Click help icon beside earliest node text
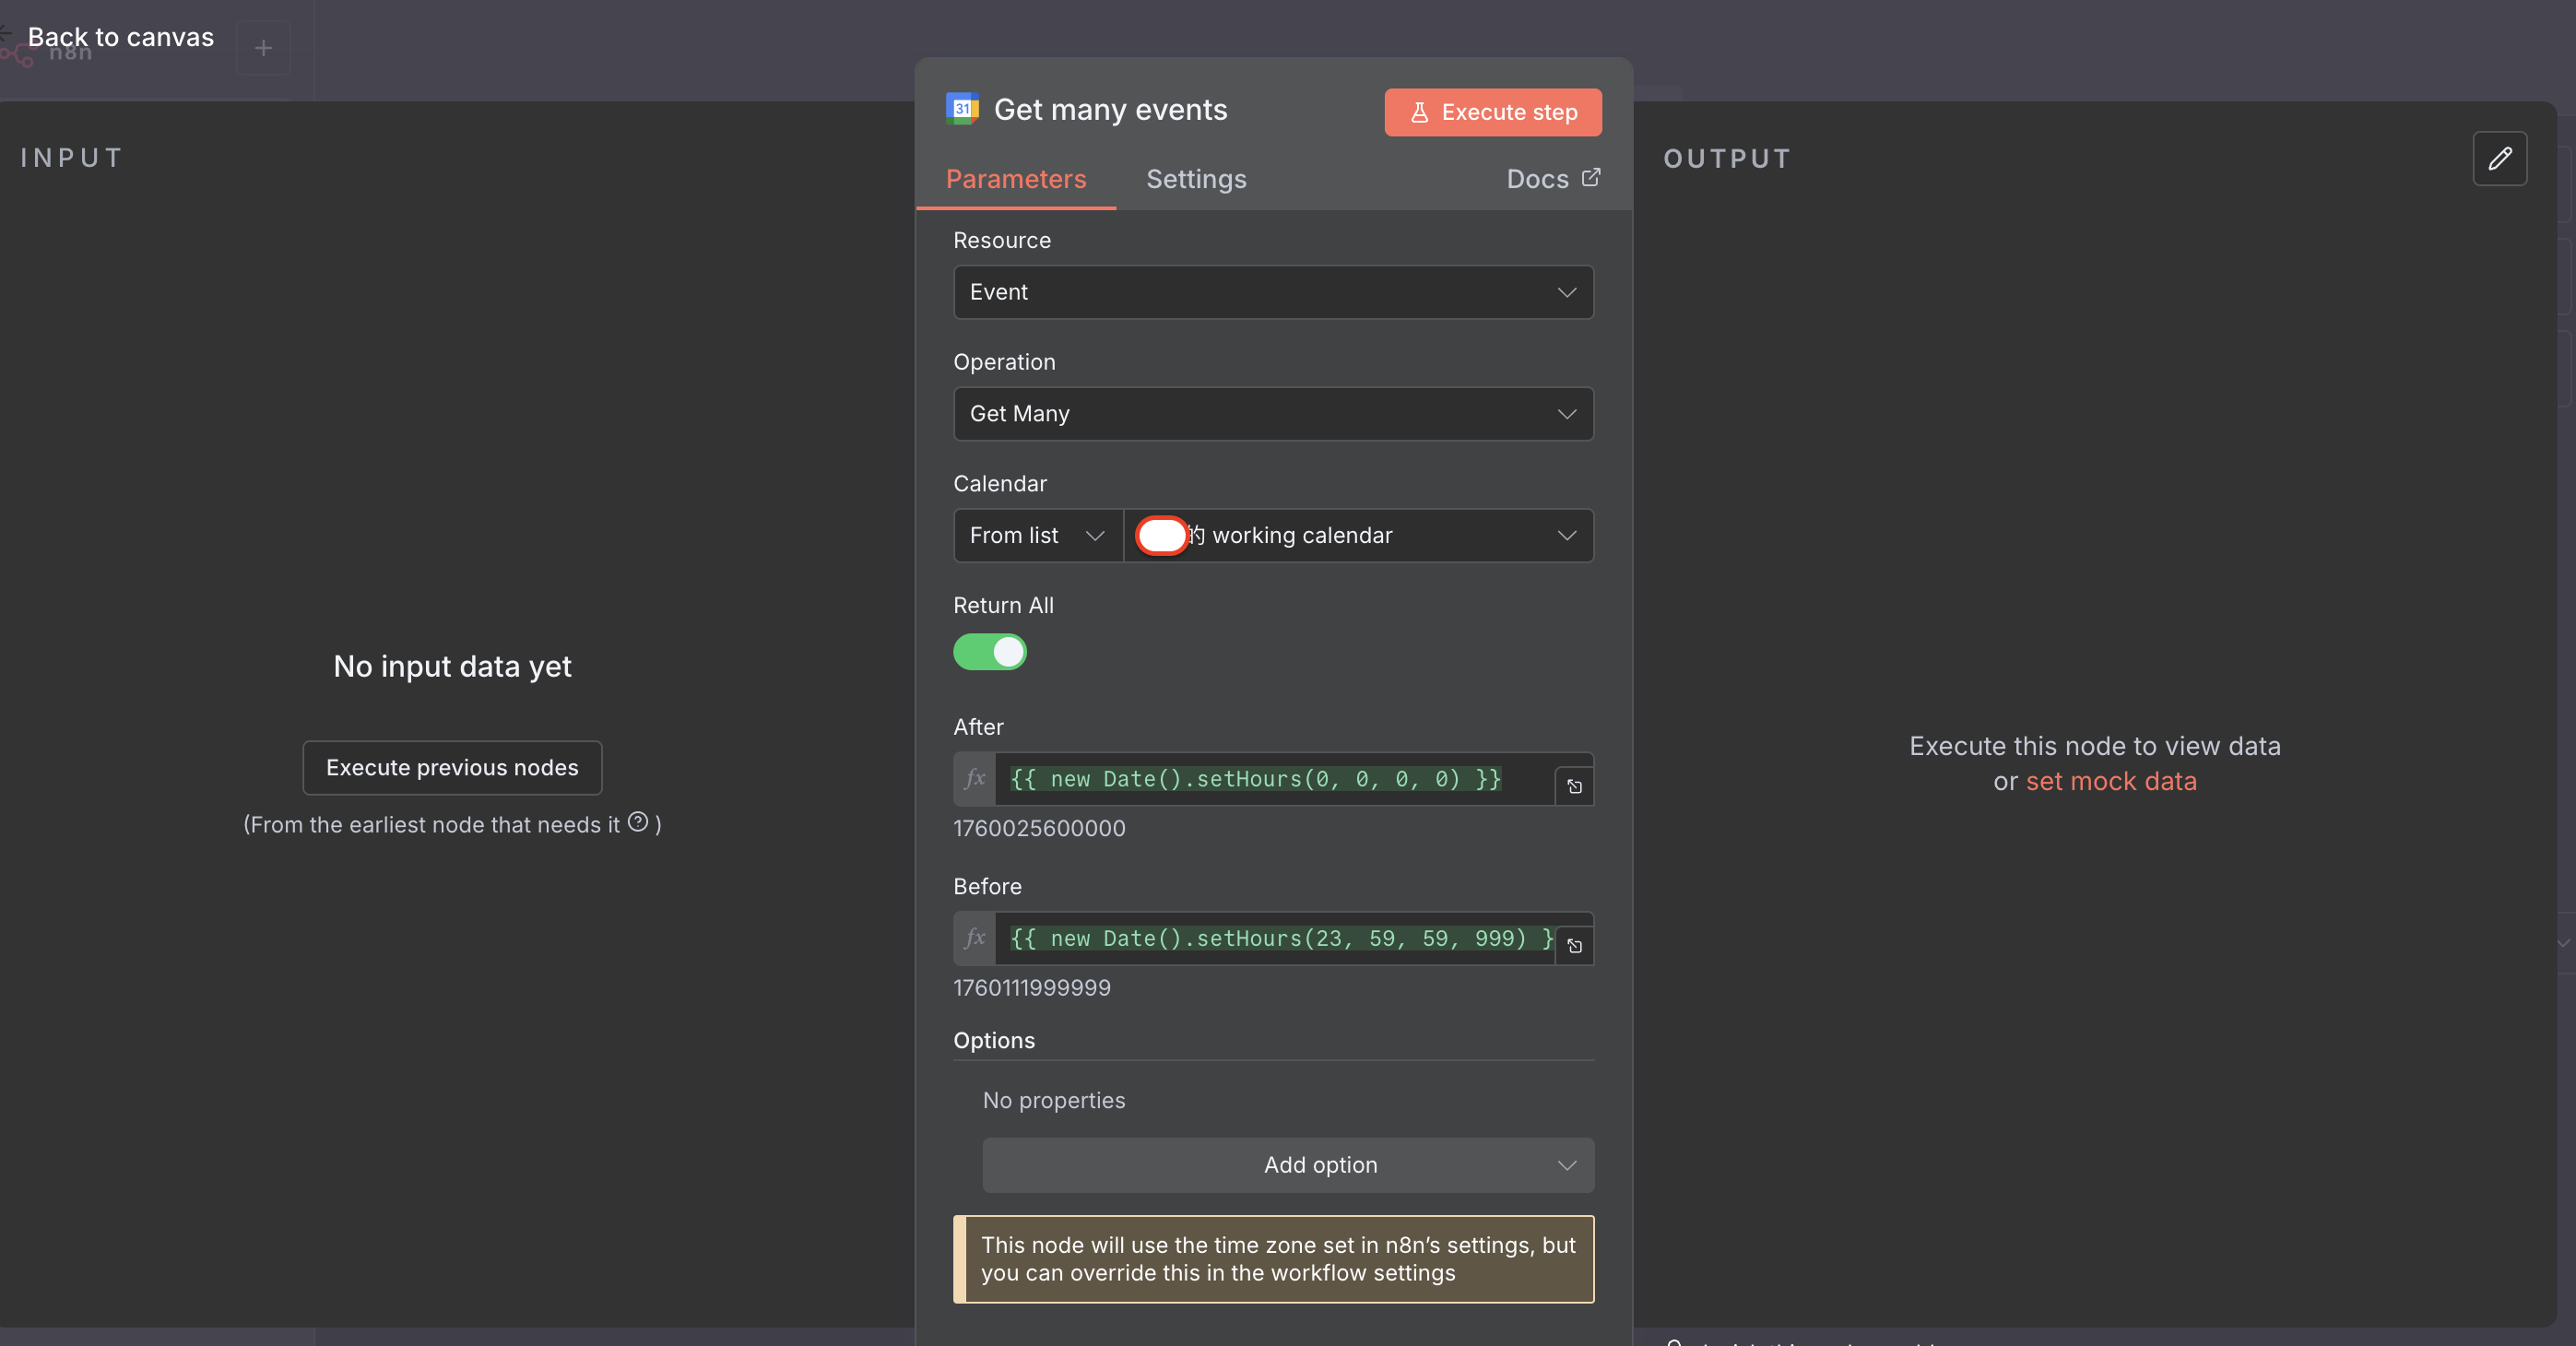Viewport: 2576px width, 1346px height. pos(638,822)
